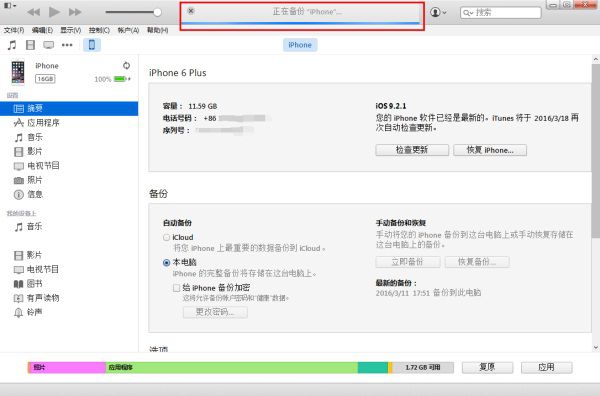Open the 帐户(A) menu
600x396 pixels.
tap(128, 30)
